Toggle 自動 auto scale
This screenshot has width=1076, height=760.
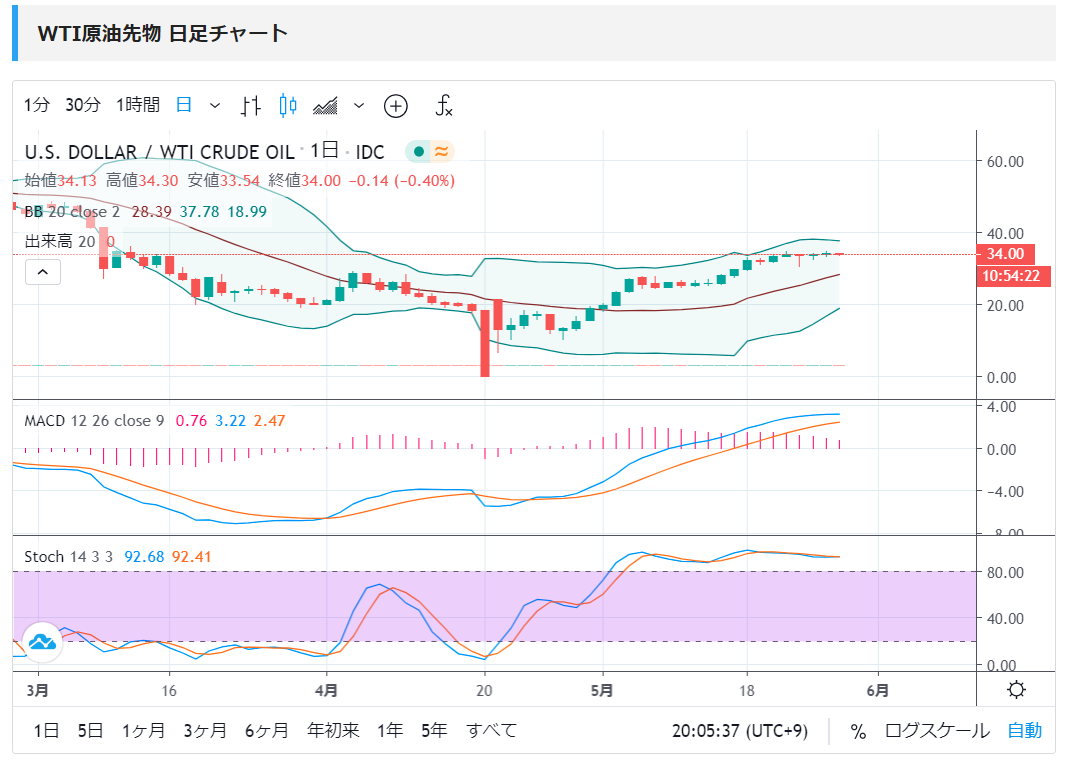[x=1025, y=731]
